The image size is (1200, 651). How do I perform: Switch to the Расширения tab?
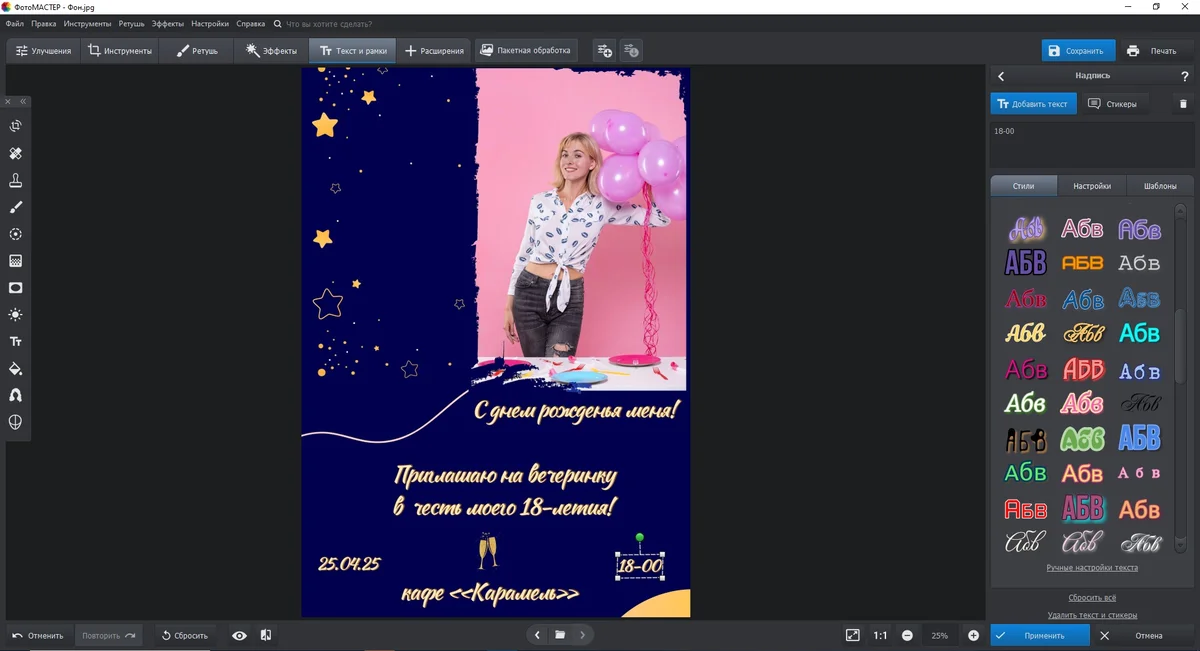pyautogui.click(x=435, y=50)
